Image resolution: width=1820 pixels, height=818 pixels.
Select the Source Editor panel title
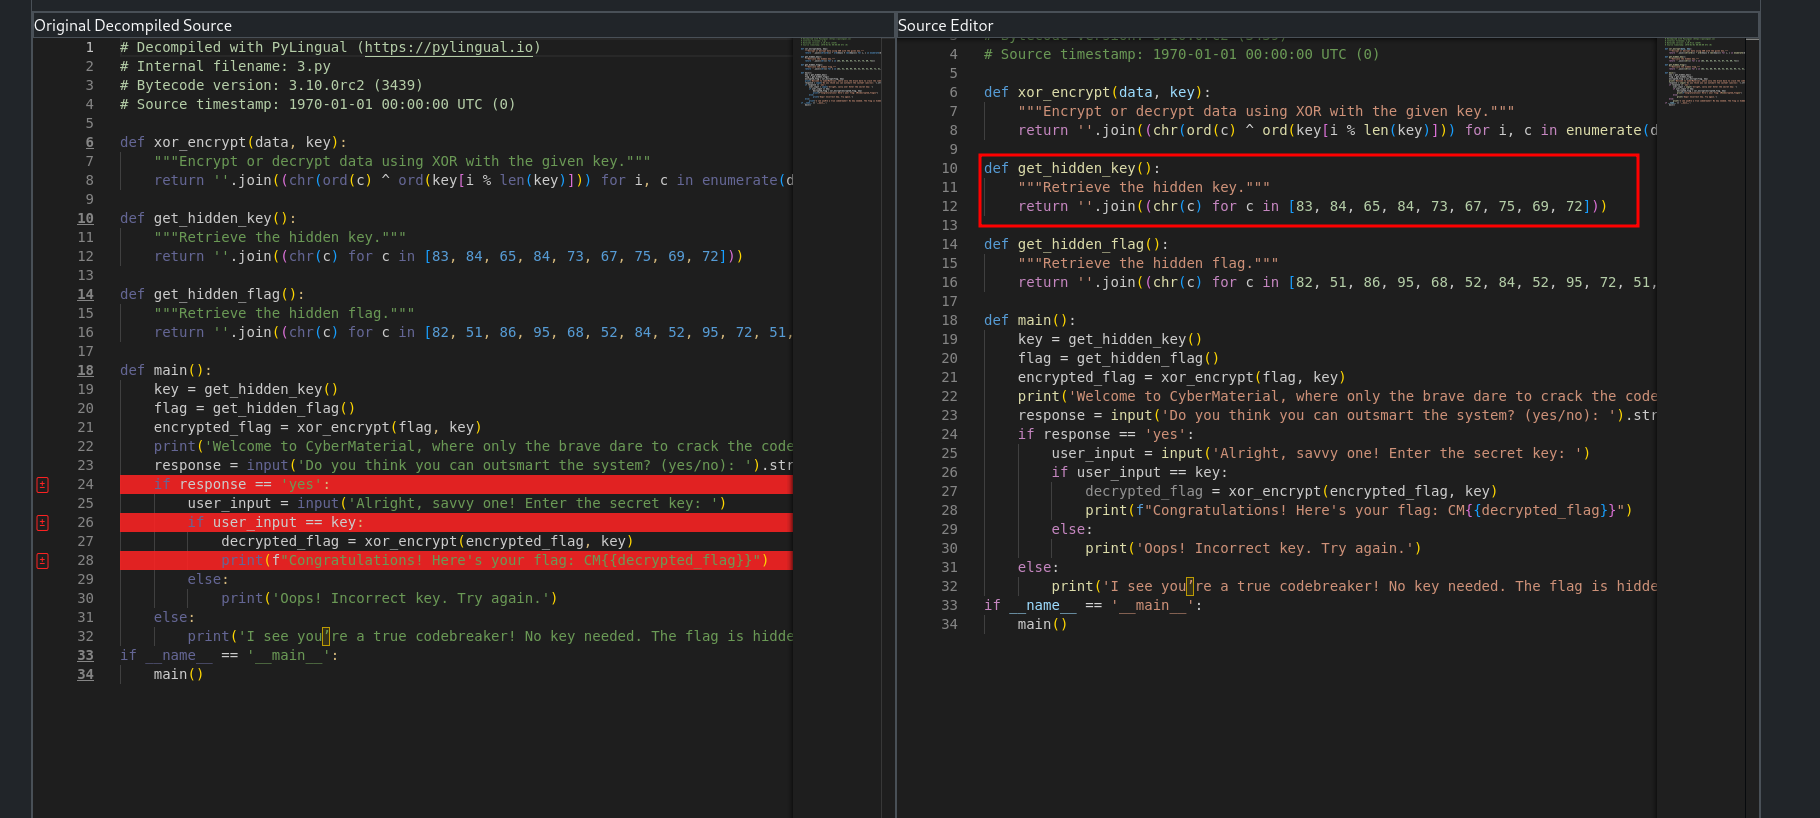coord(946,26)
